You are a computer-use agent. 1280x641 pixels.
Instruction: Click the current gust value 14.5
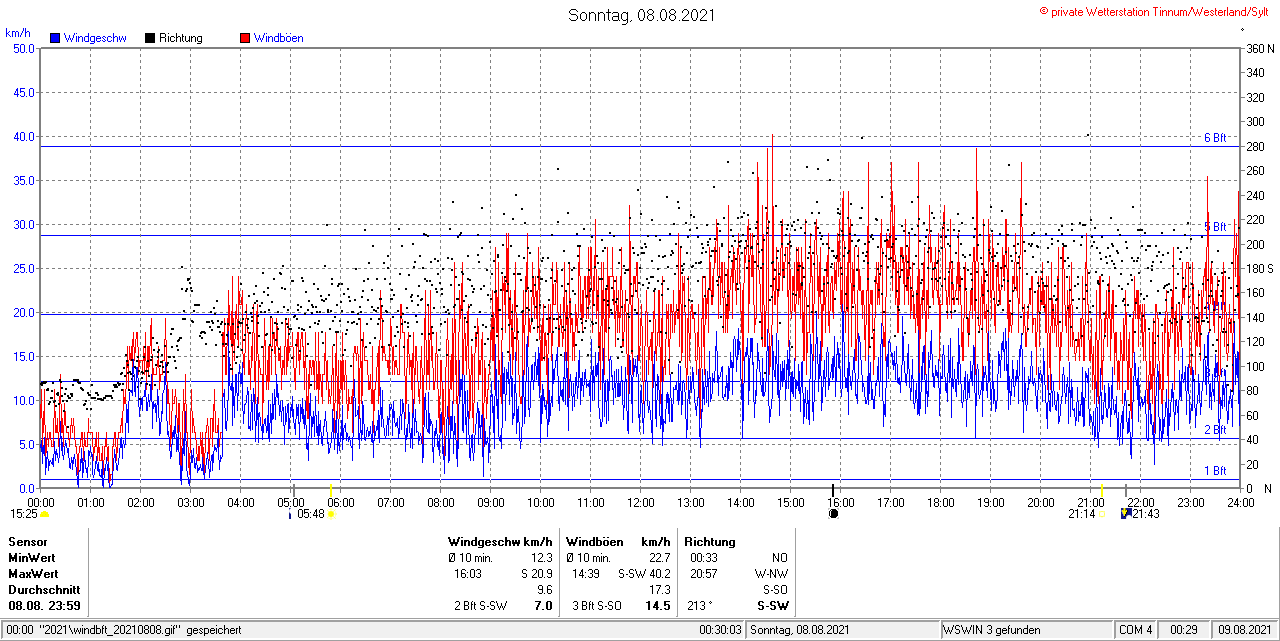[658, 606]
